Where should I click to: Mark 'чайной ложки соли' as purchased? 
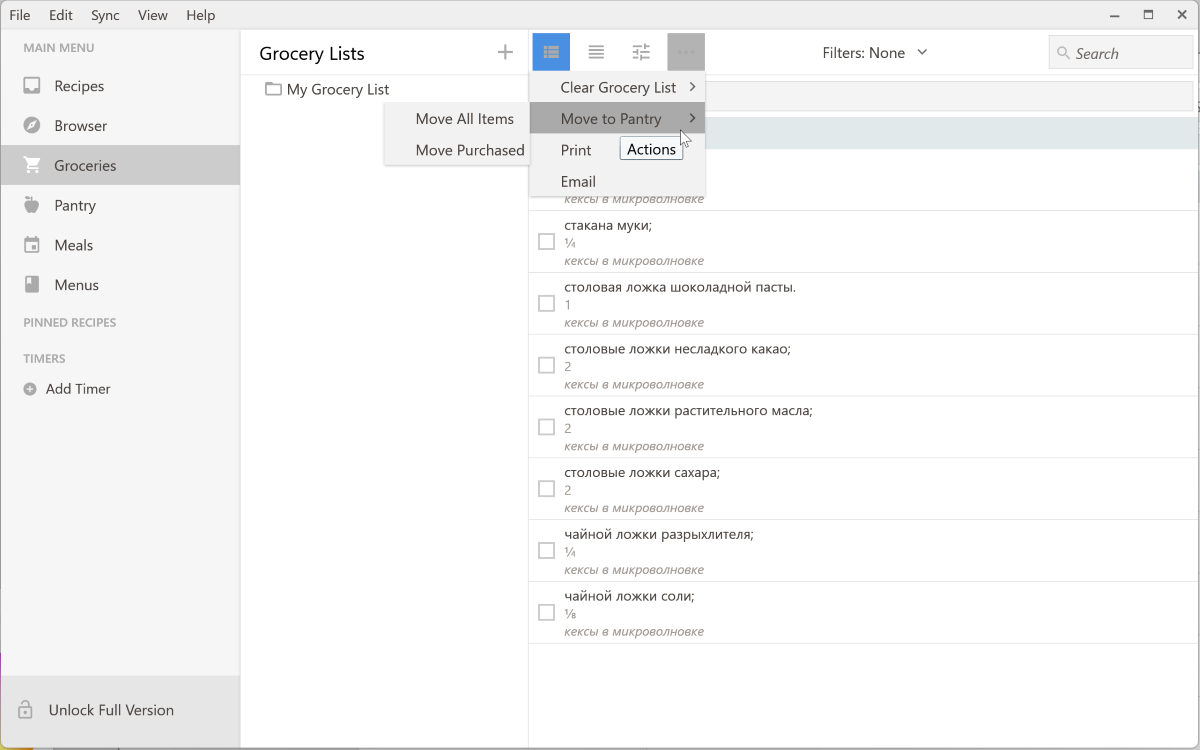coord(546,612)
